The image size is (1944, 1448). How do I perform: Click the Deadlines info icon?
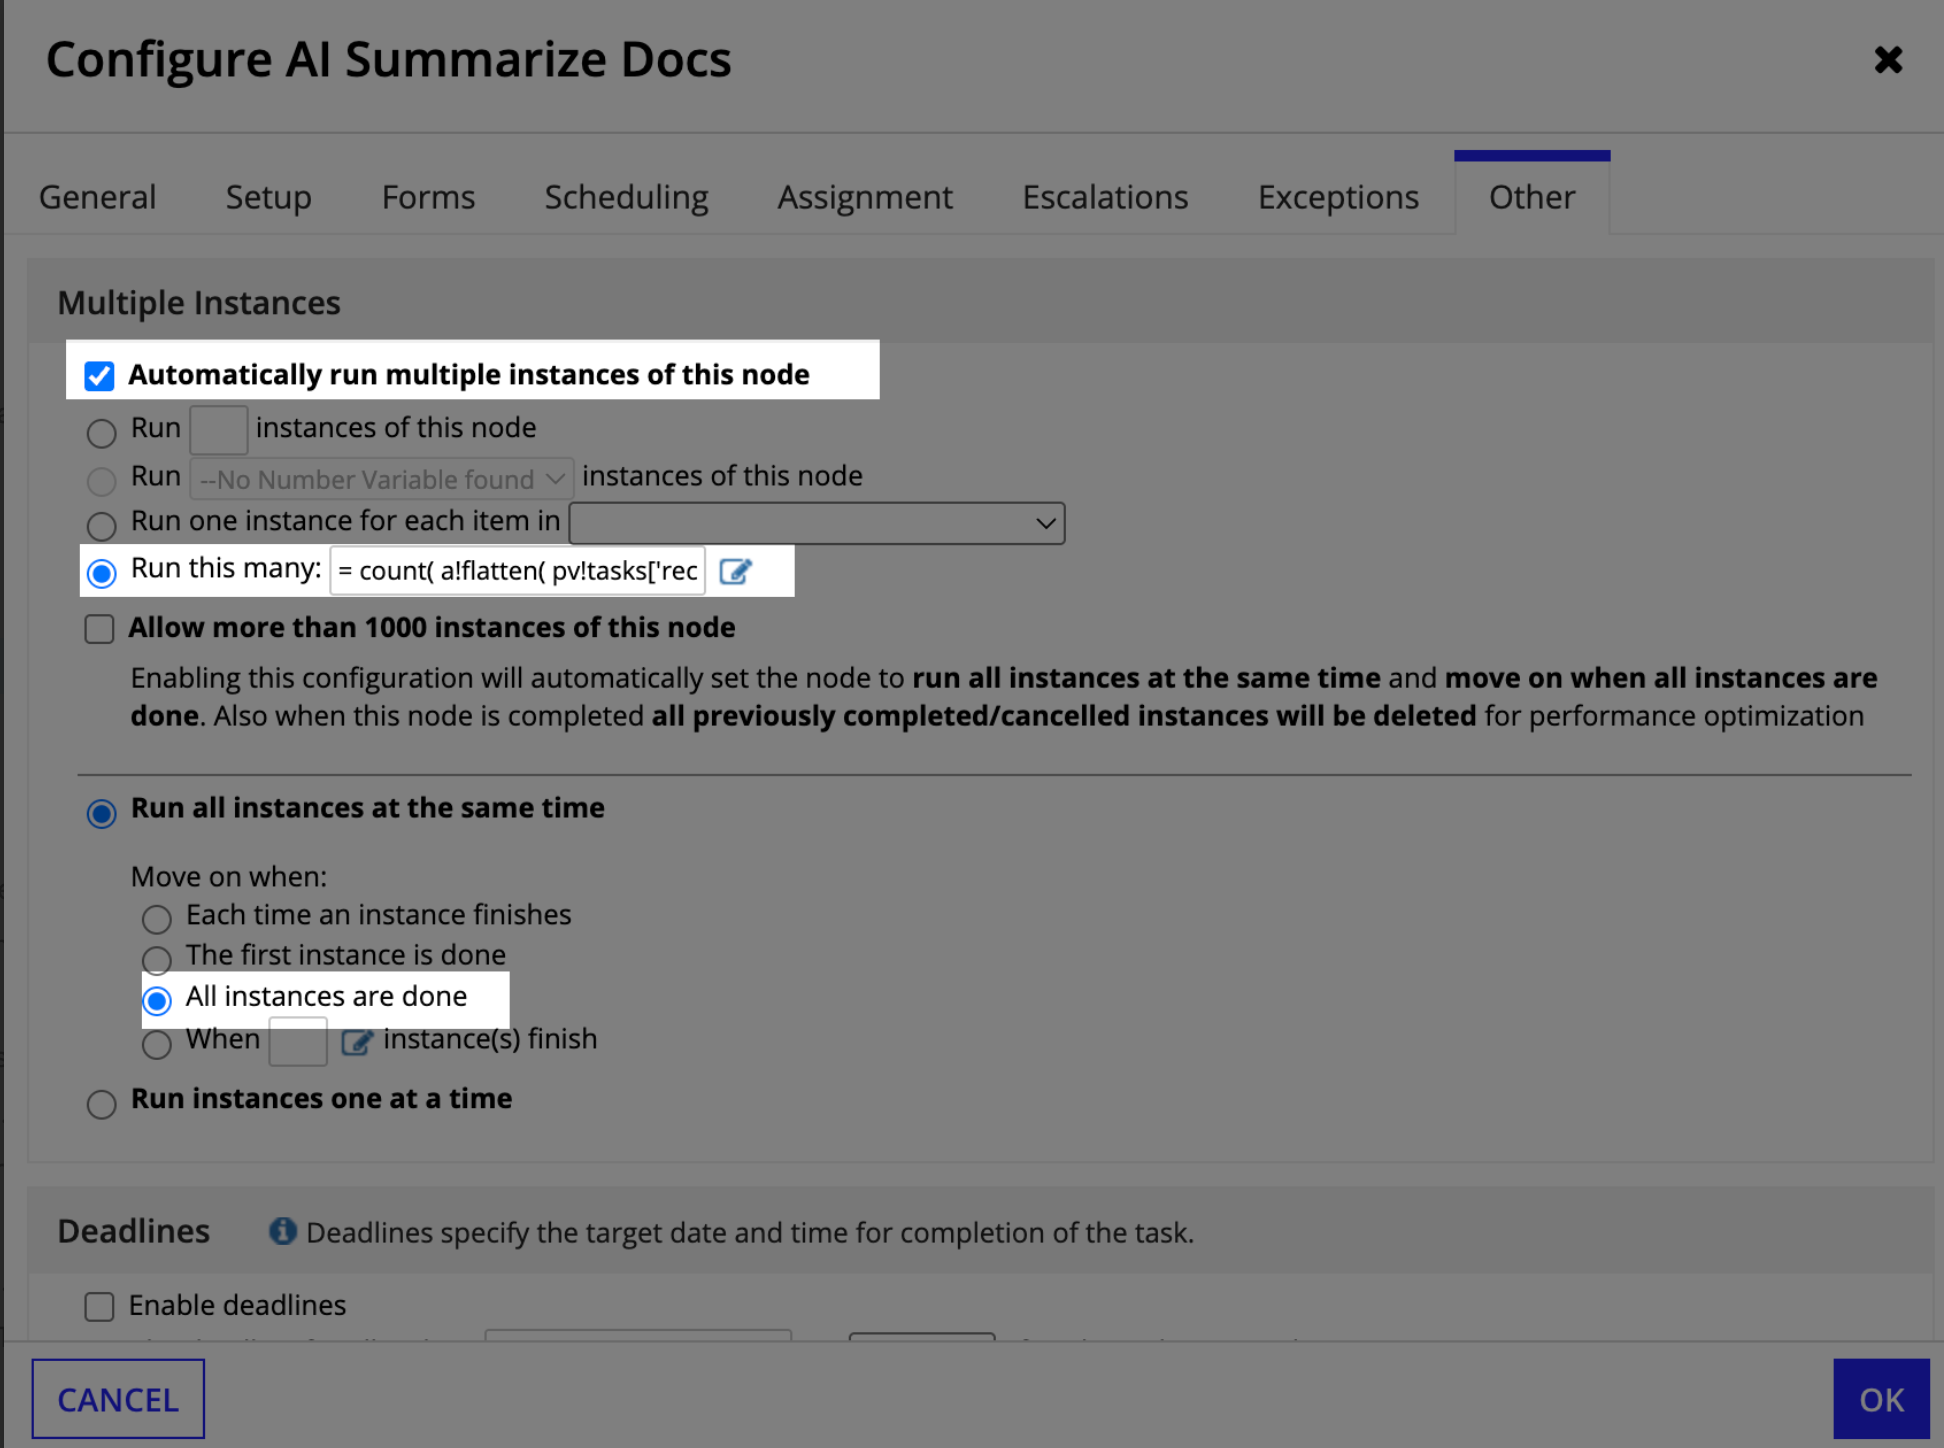pyautogui.click(x=283, y=1231)
